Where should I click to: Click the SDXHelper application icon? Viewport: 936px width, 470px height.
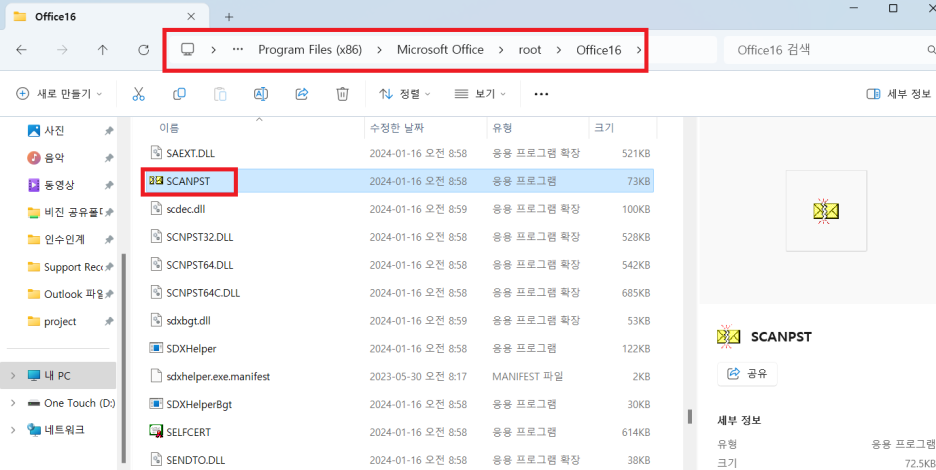156,348
